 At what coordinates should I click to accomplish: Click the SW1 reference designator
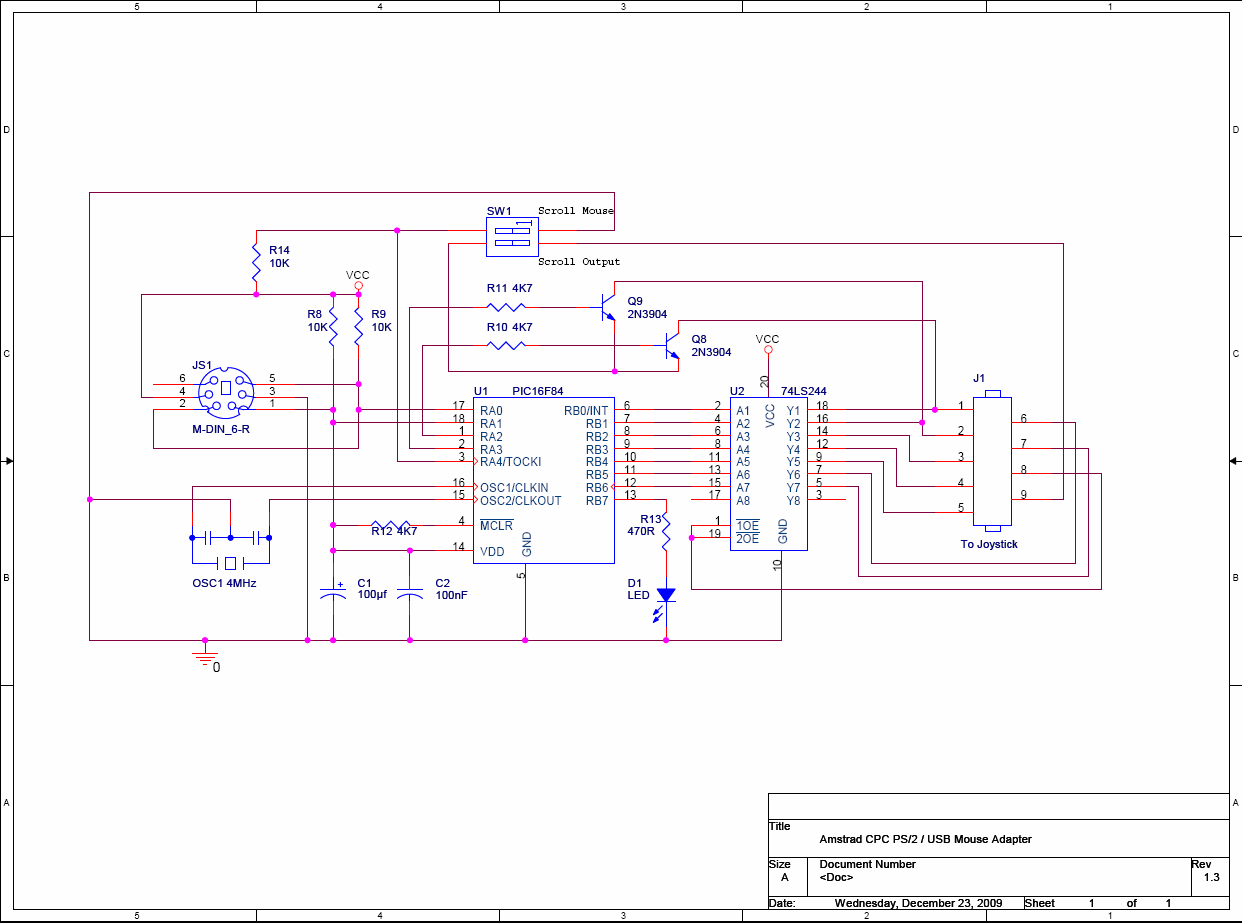click(x=499, y=211)
